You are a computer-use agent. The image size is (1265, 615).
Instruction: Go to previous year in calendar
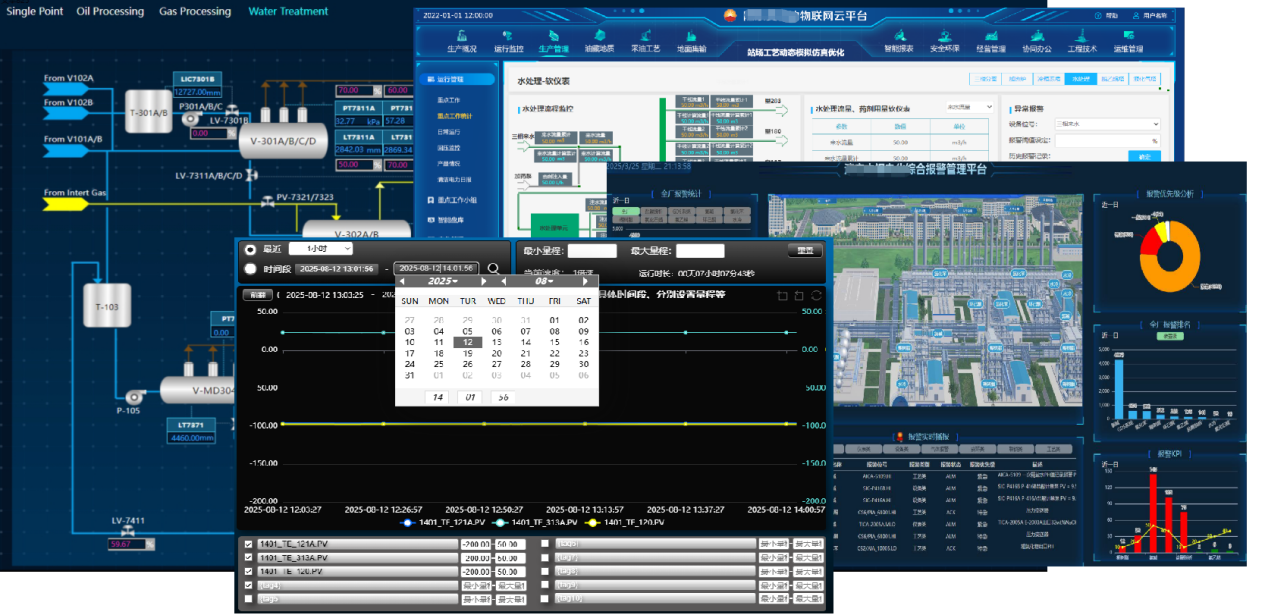(403, 281)
